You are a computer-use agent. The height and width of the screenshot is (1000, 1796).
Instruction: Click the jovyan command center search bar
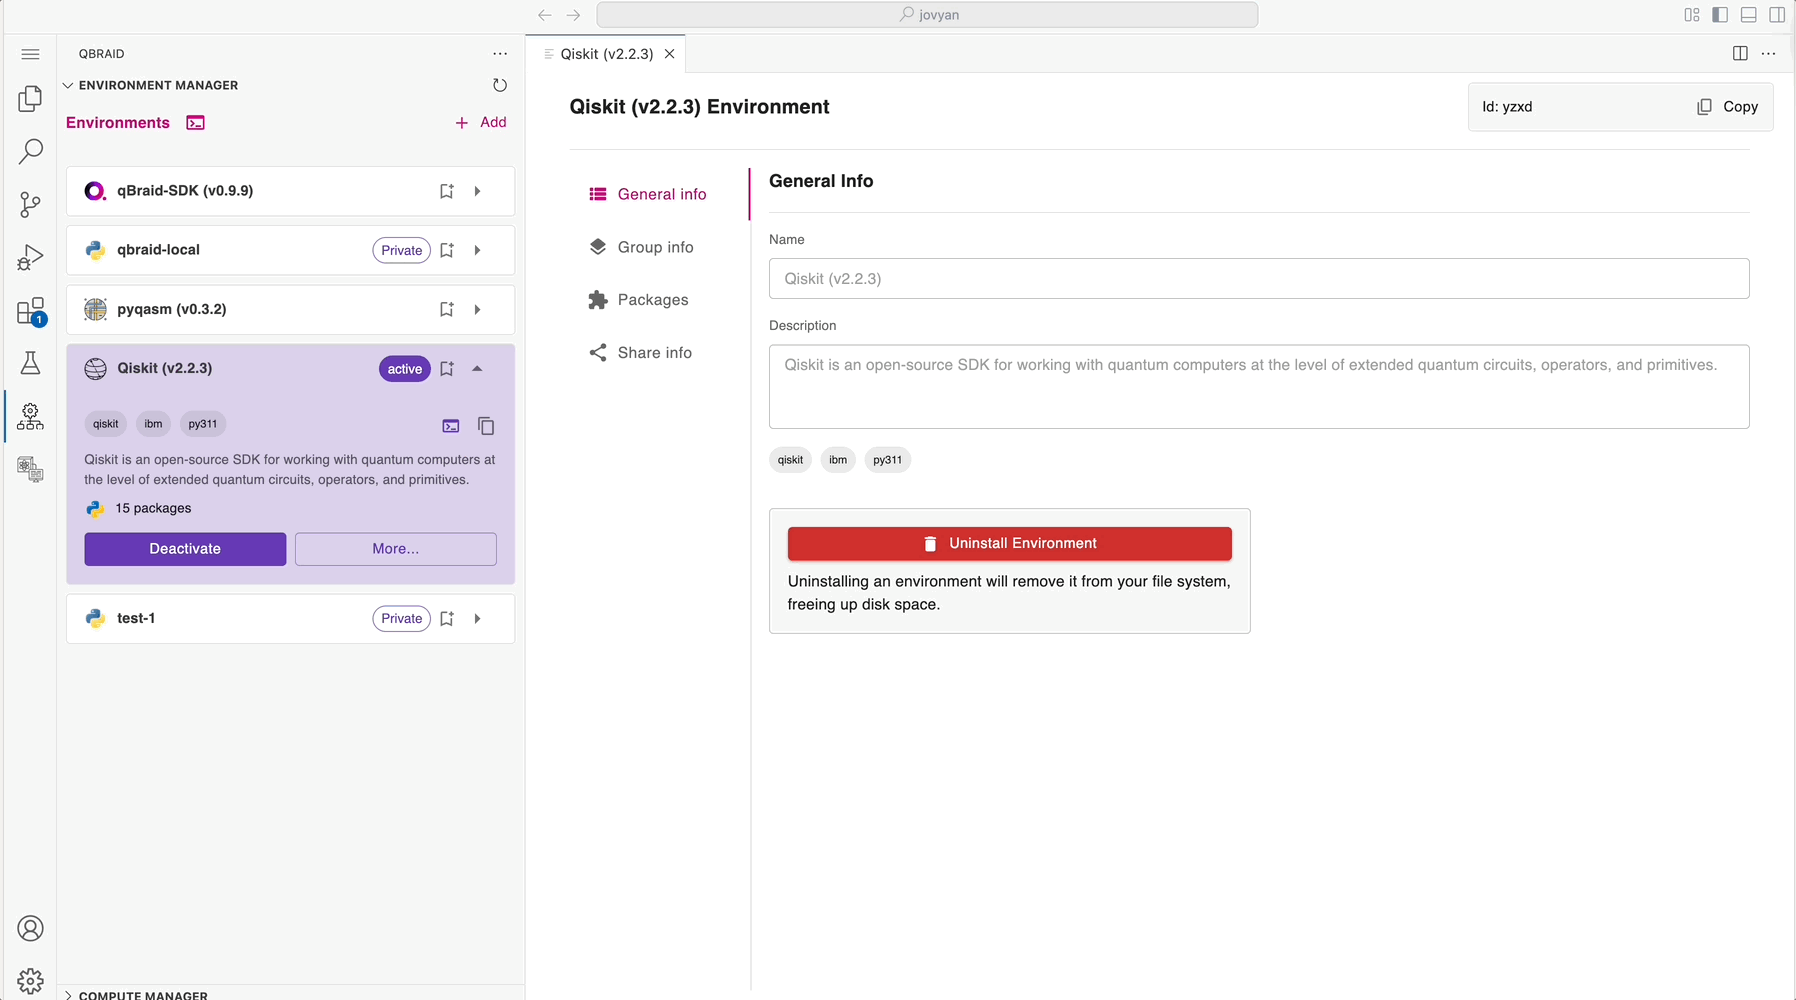coord(927,15)
